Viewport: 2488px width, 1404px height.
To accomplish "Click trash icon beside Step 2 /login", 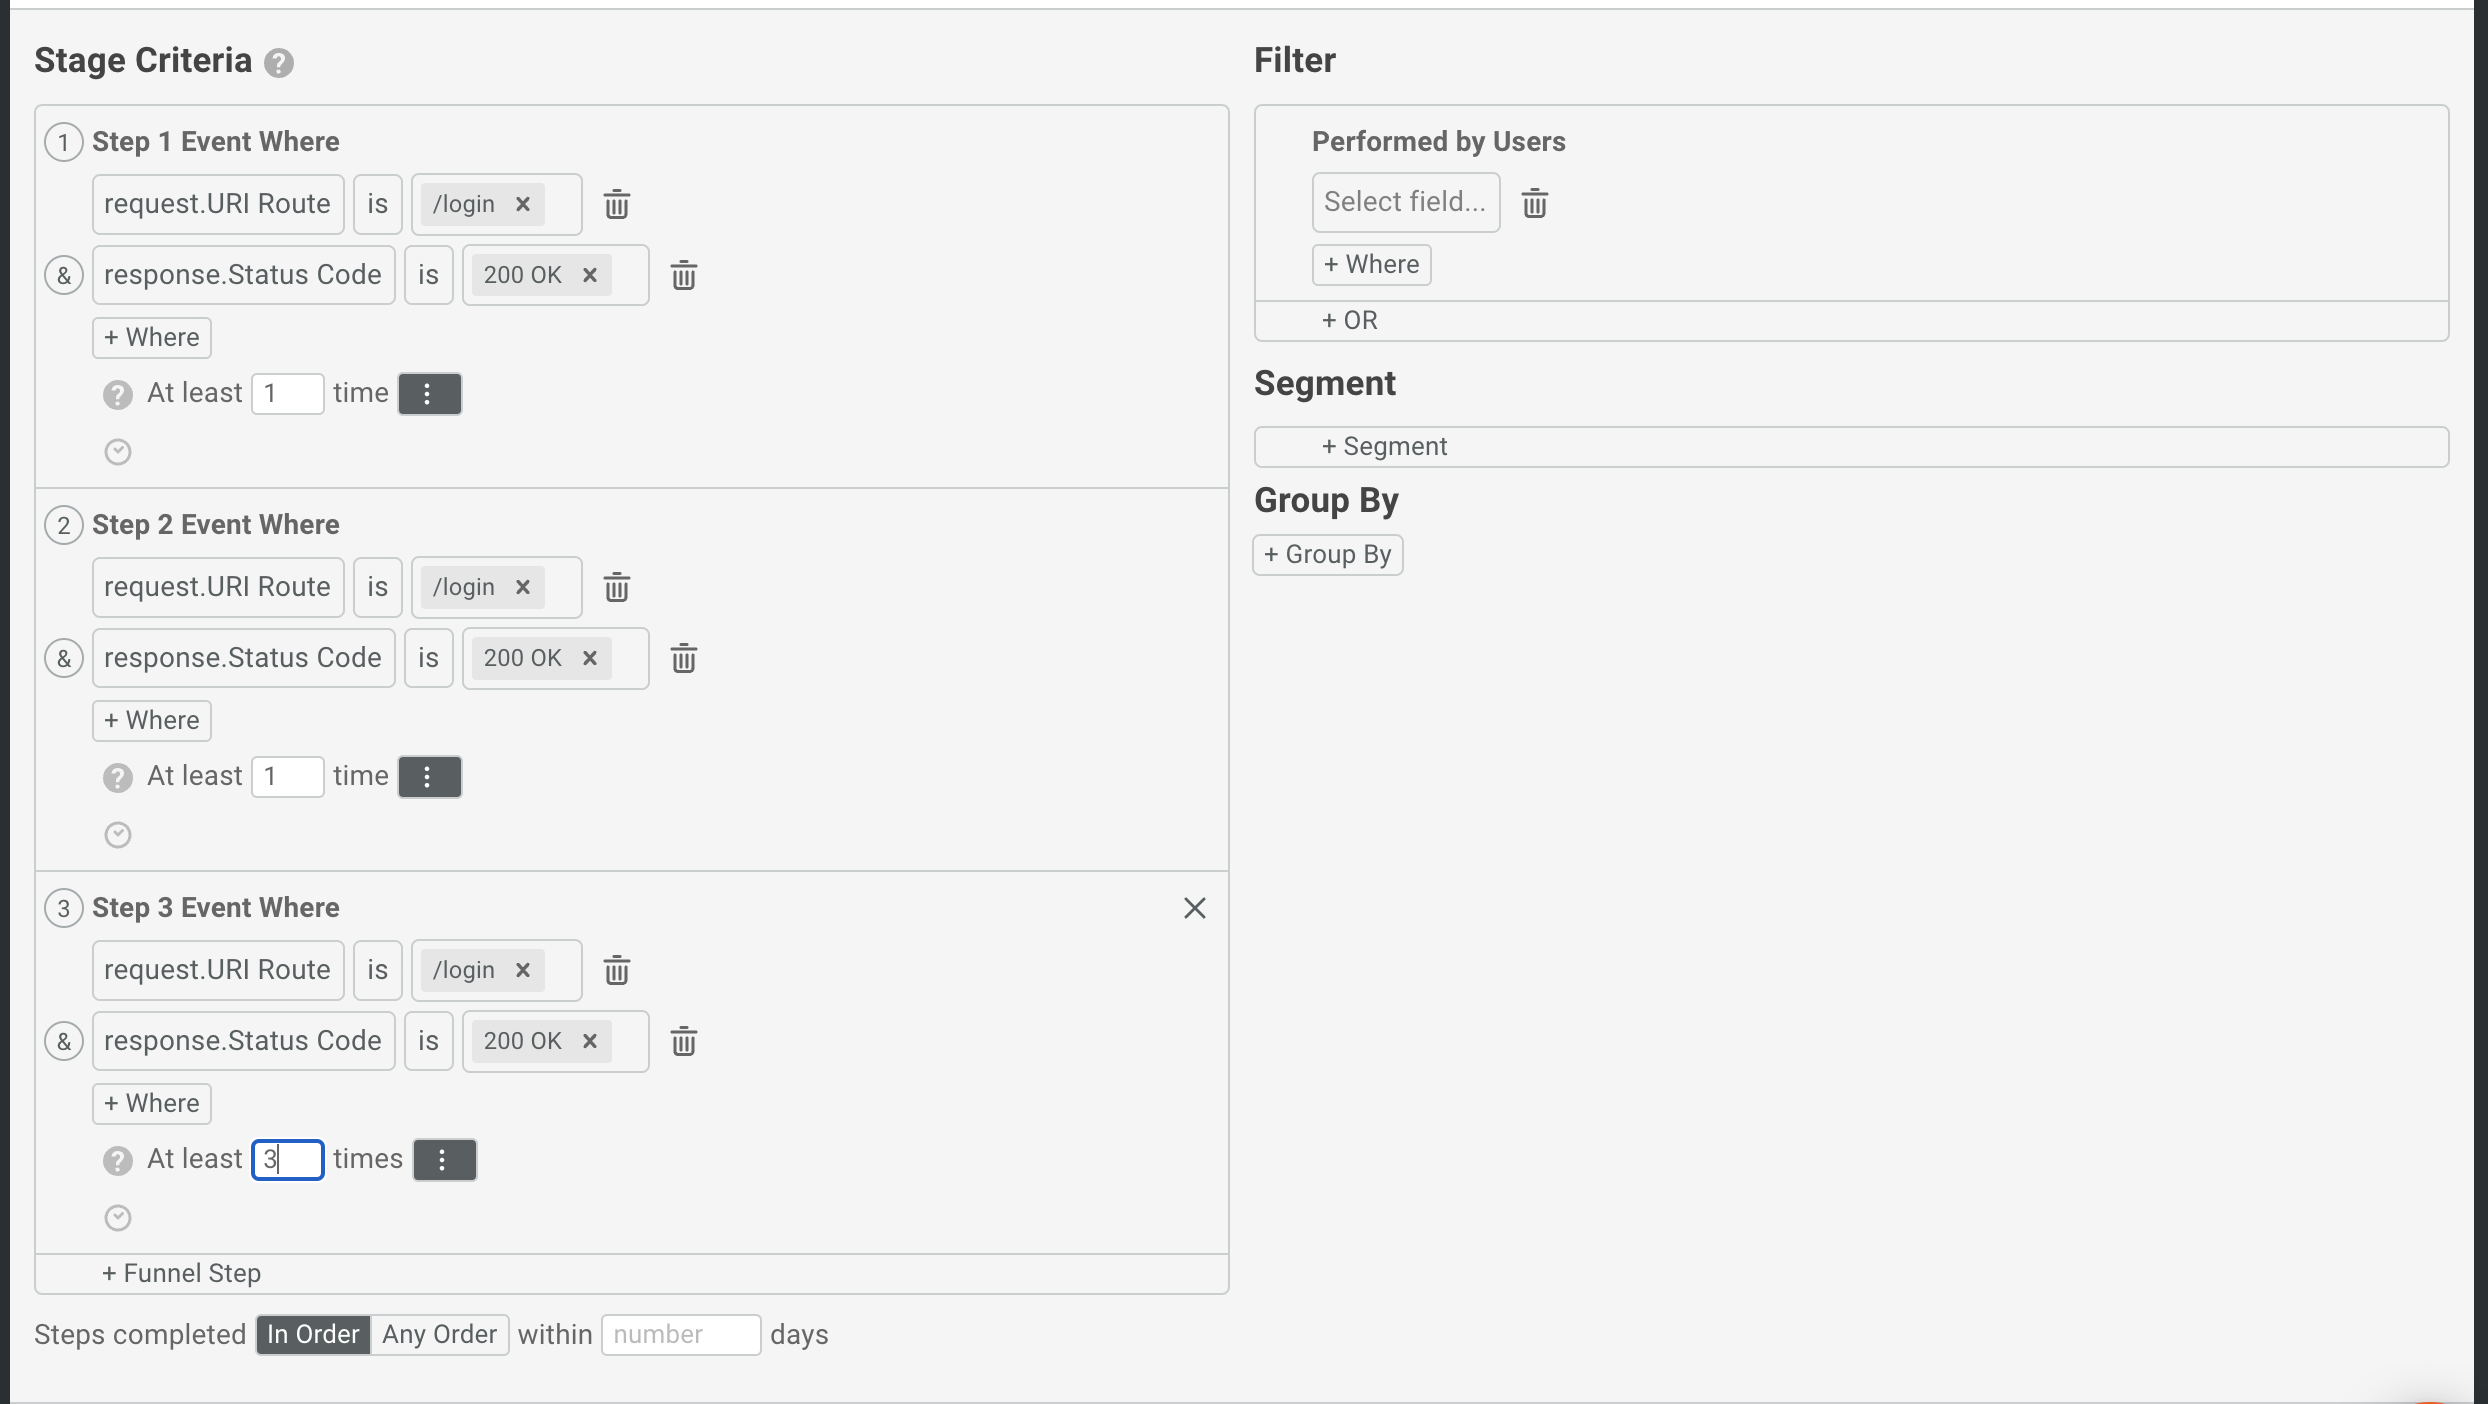I will (x=616, y=588).
